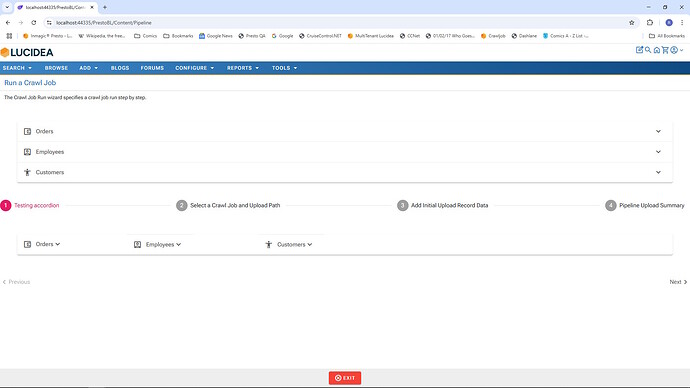Open the Inmagic Presto bookmark

pyautogui.click(x=47, y=36)
